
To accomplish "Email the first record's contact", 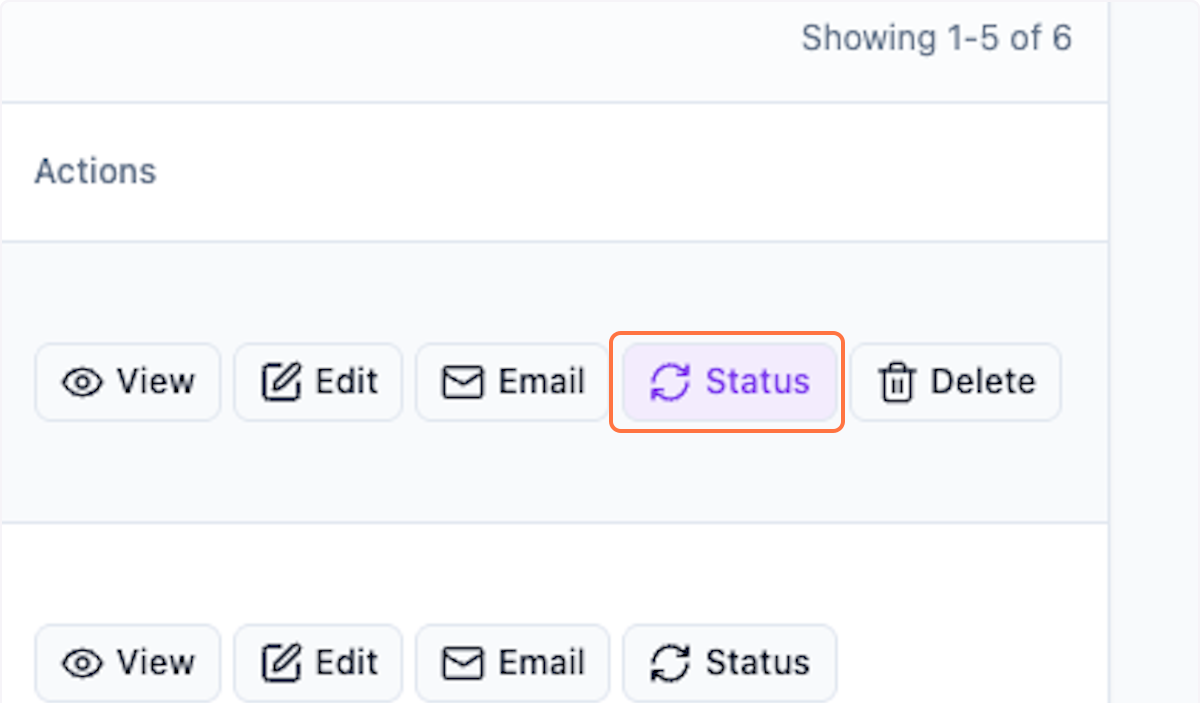I will [x=512, y=381].
